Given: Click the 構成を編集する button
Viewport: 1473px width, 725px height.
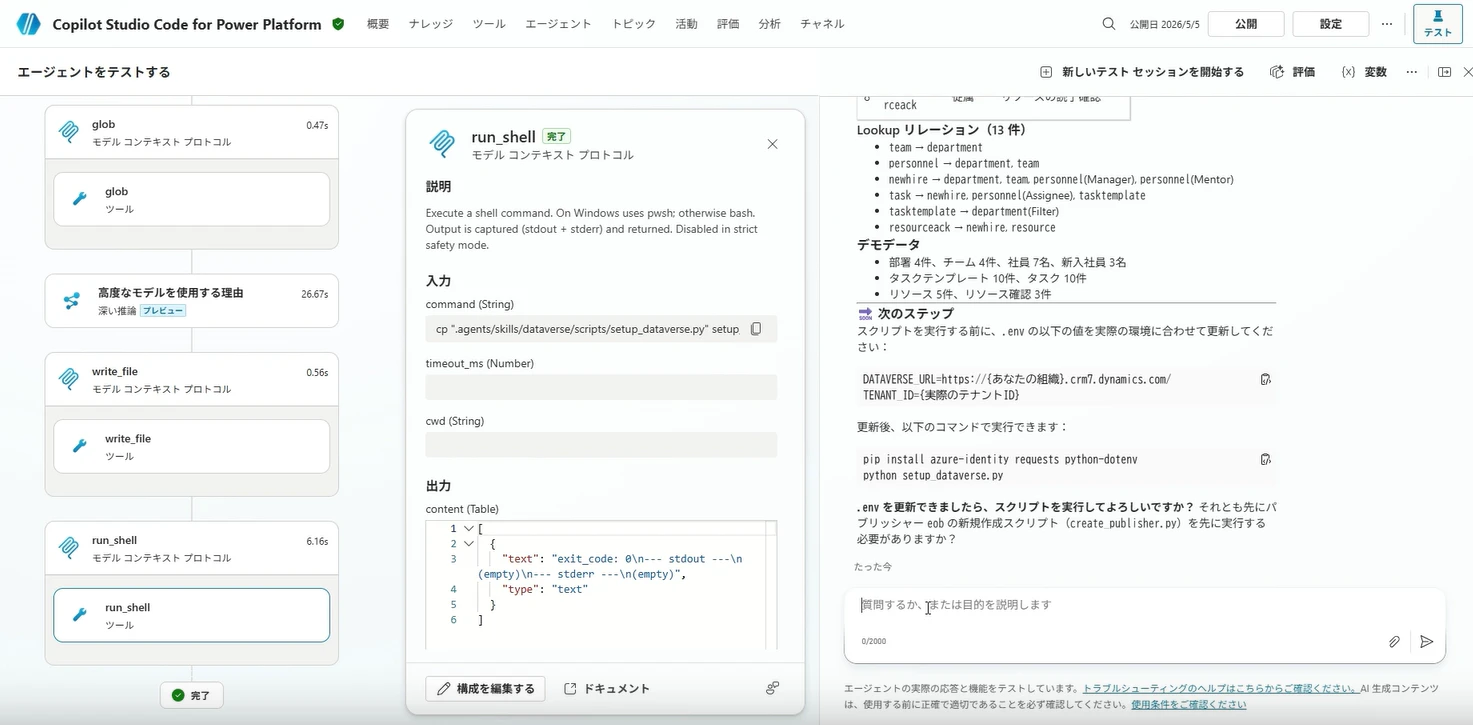Looking at the screenshot, I should (486, 689).
